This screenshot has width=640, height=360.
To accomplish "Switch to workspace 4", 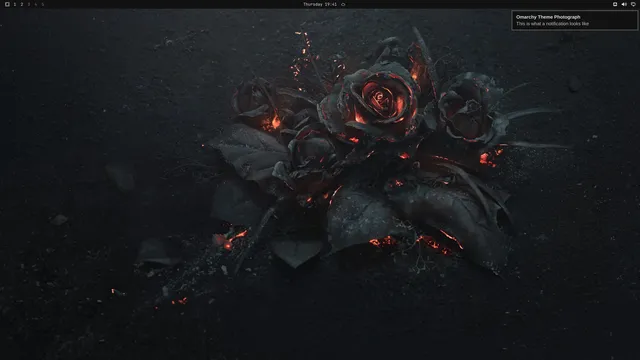I will (36, 4).
